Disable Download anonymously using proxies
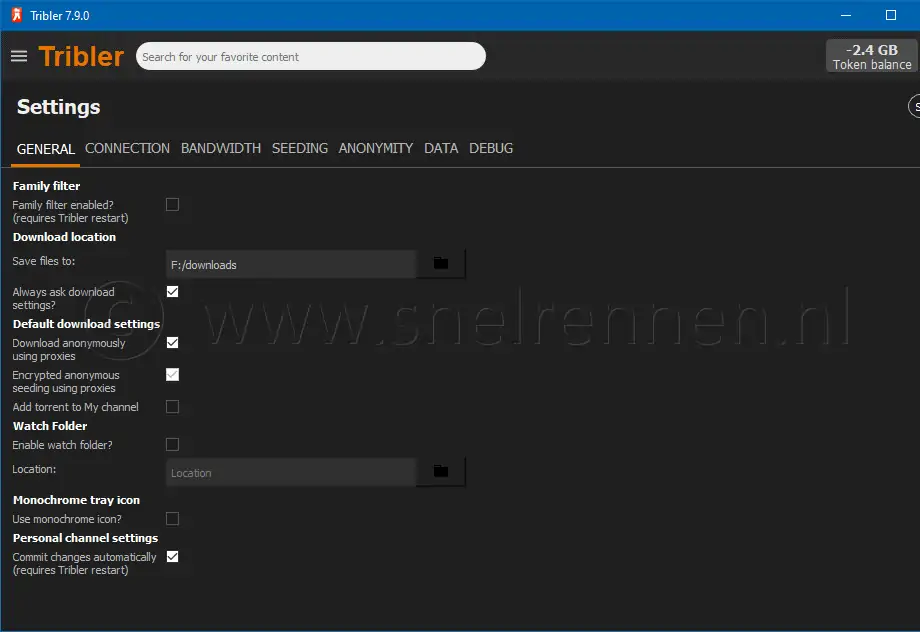The height and width of the screenshot is (632, 920). (x=172, y=343)
